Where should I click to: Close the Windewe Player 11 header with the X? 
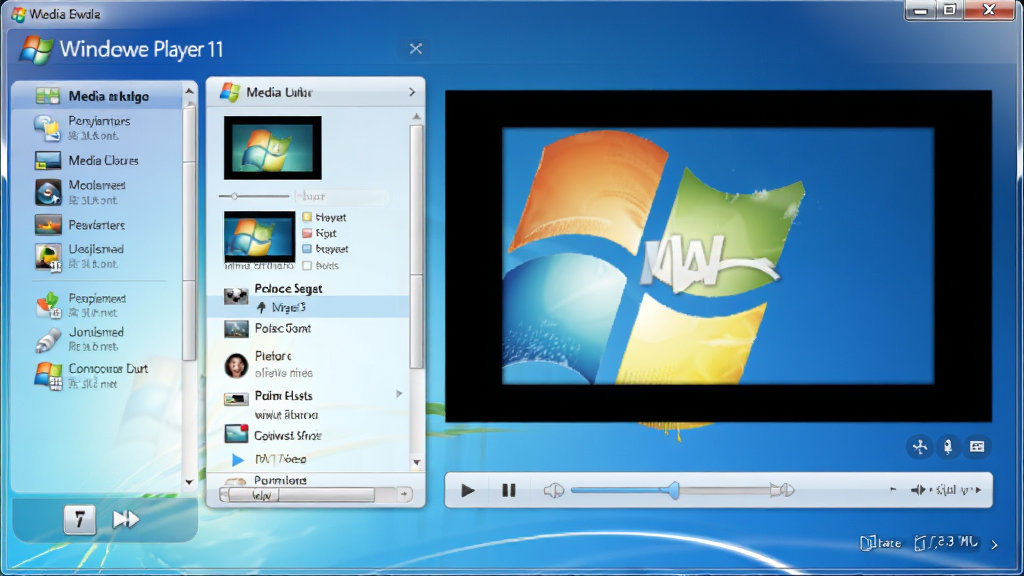pyautogui.click(x=415, y=49)
